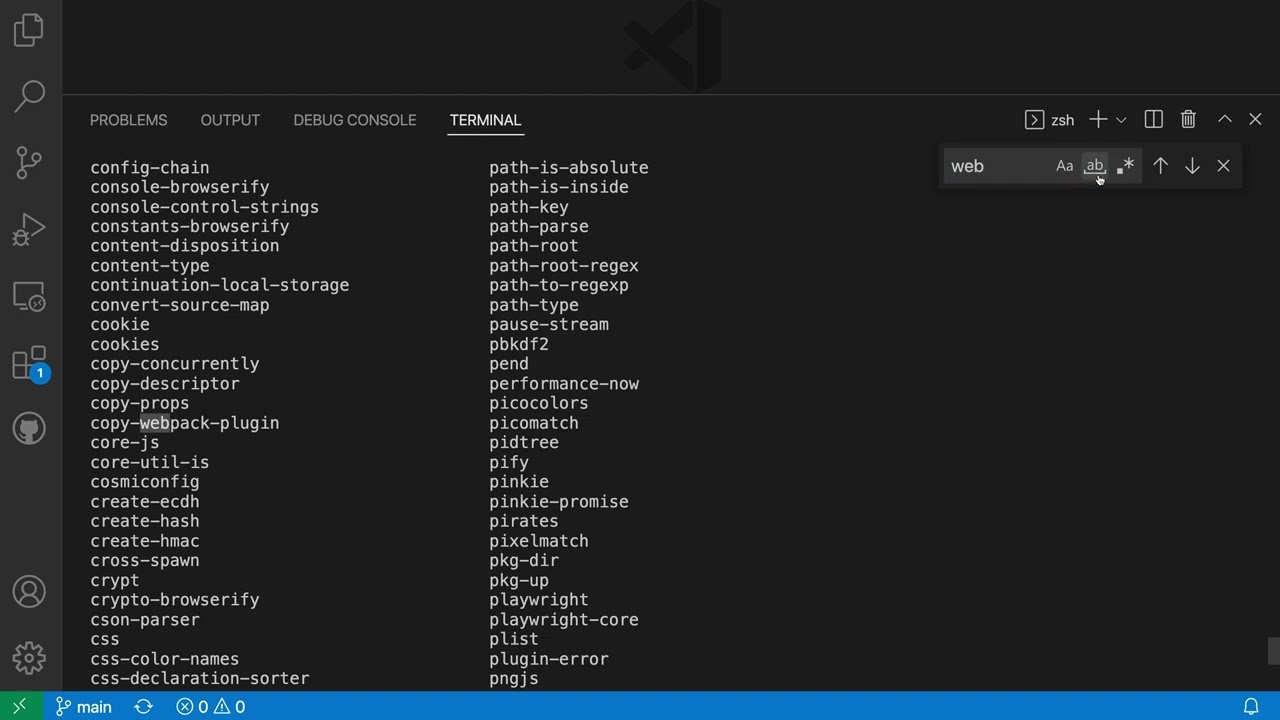Open the launch profile dropdown chevron

pos(1121,120)
